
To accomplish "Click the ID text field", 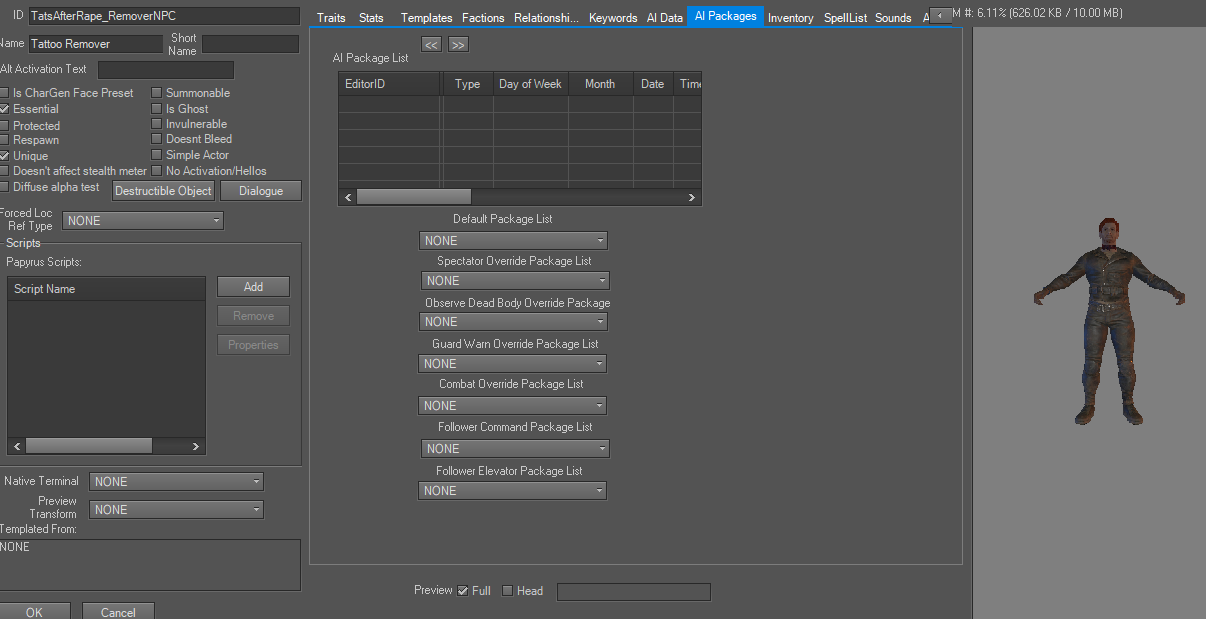I will pos(164,16).
